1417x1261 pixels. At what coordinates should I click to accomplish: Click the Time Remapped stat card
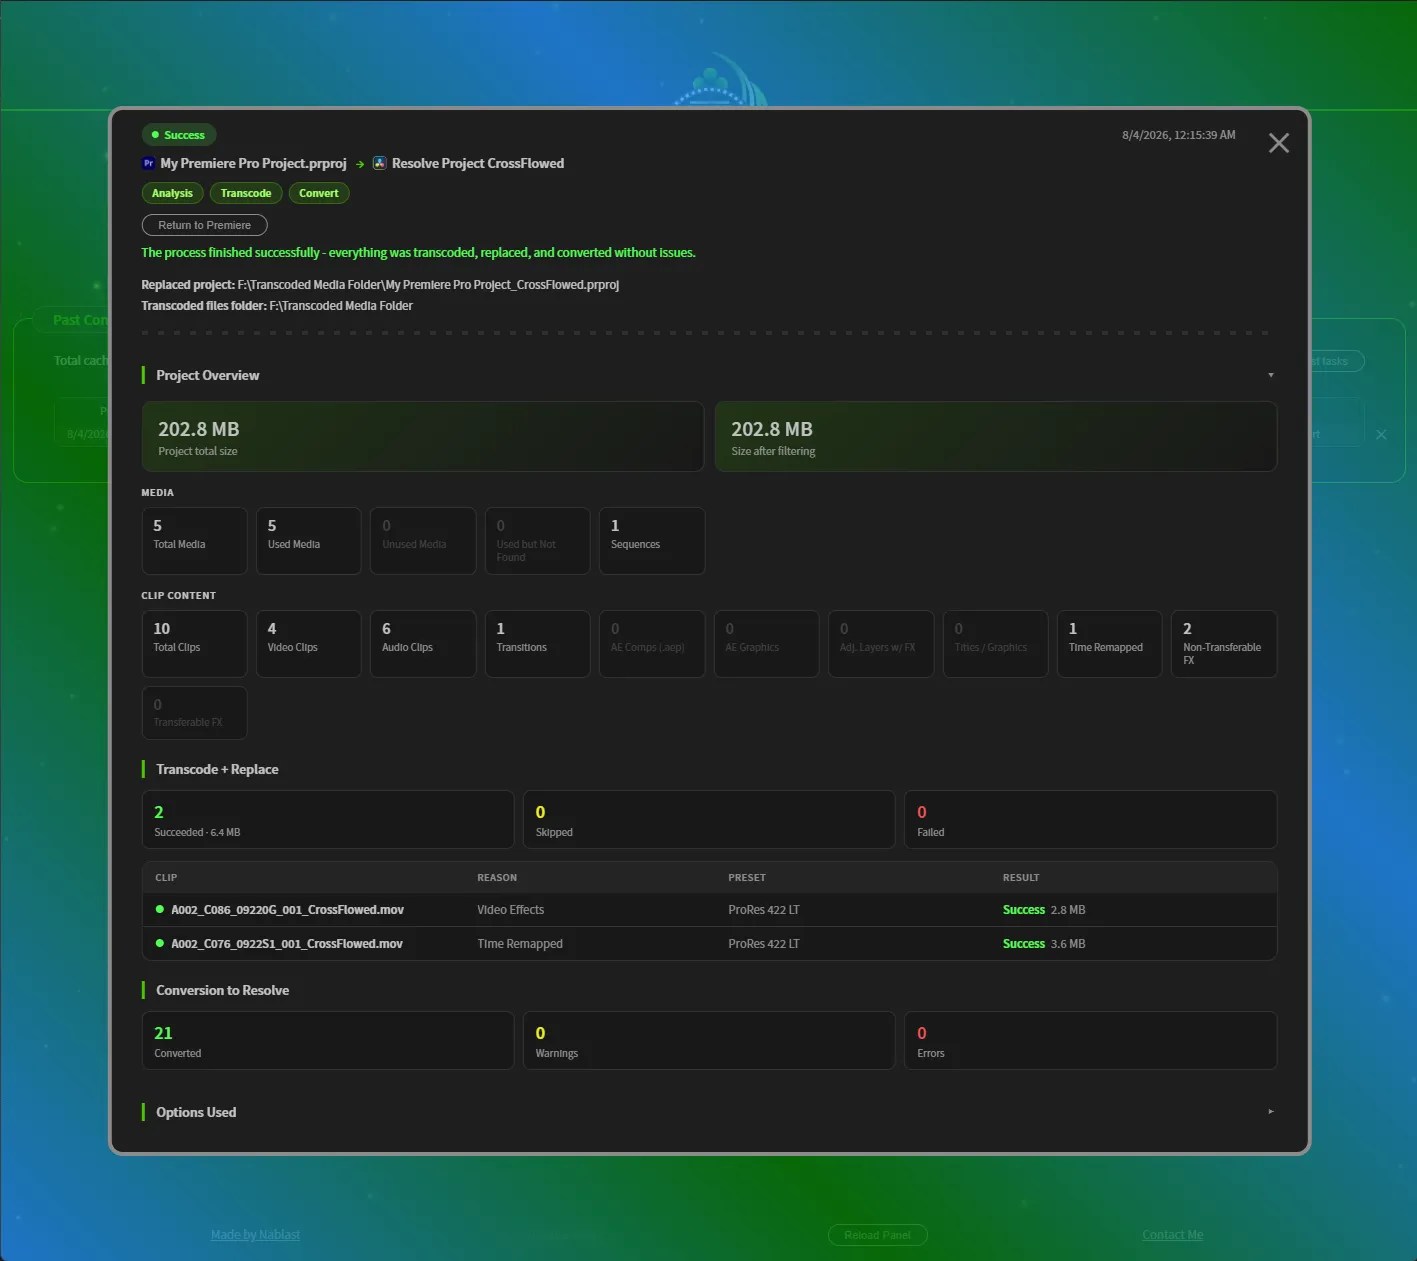(x=1109, y=644)
